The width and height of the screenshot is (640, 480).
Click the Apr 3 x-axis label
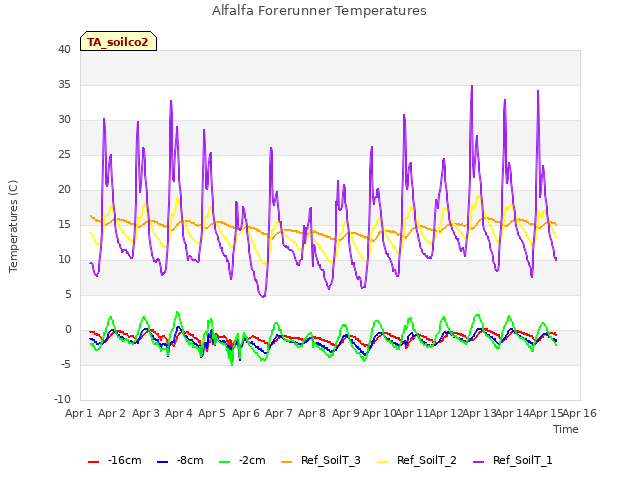click(x=146, y=413)
